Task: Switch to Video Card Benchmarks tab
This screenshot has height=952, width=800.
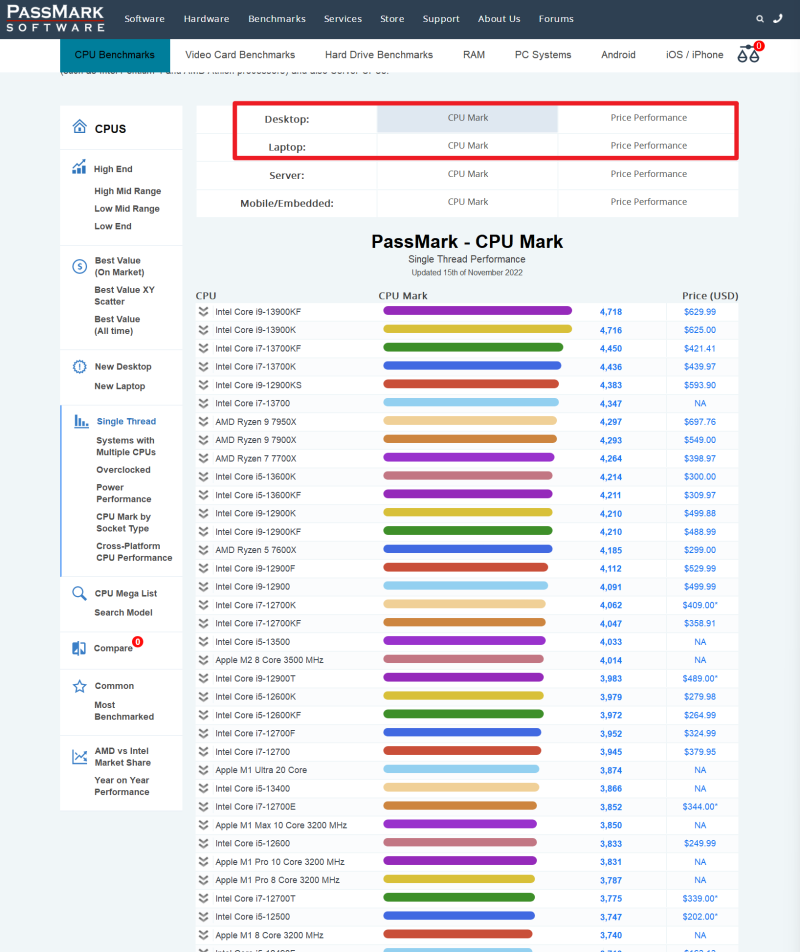Action: pos(240,55)
